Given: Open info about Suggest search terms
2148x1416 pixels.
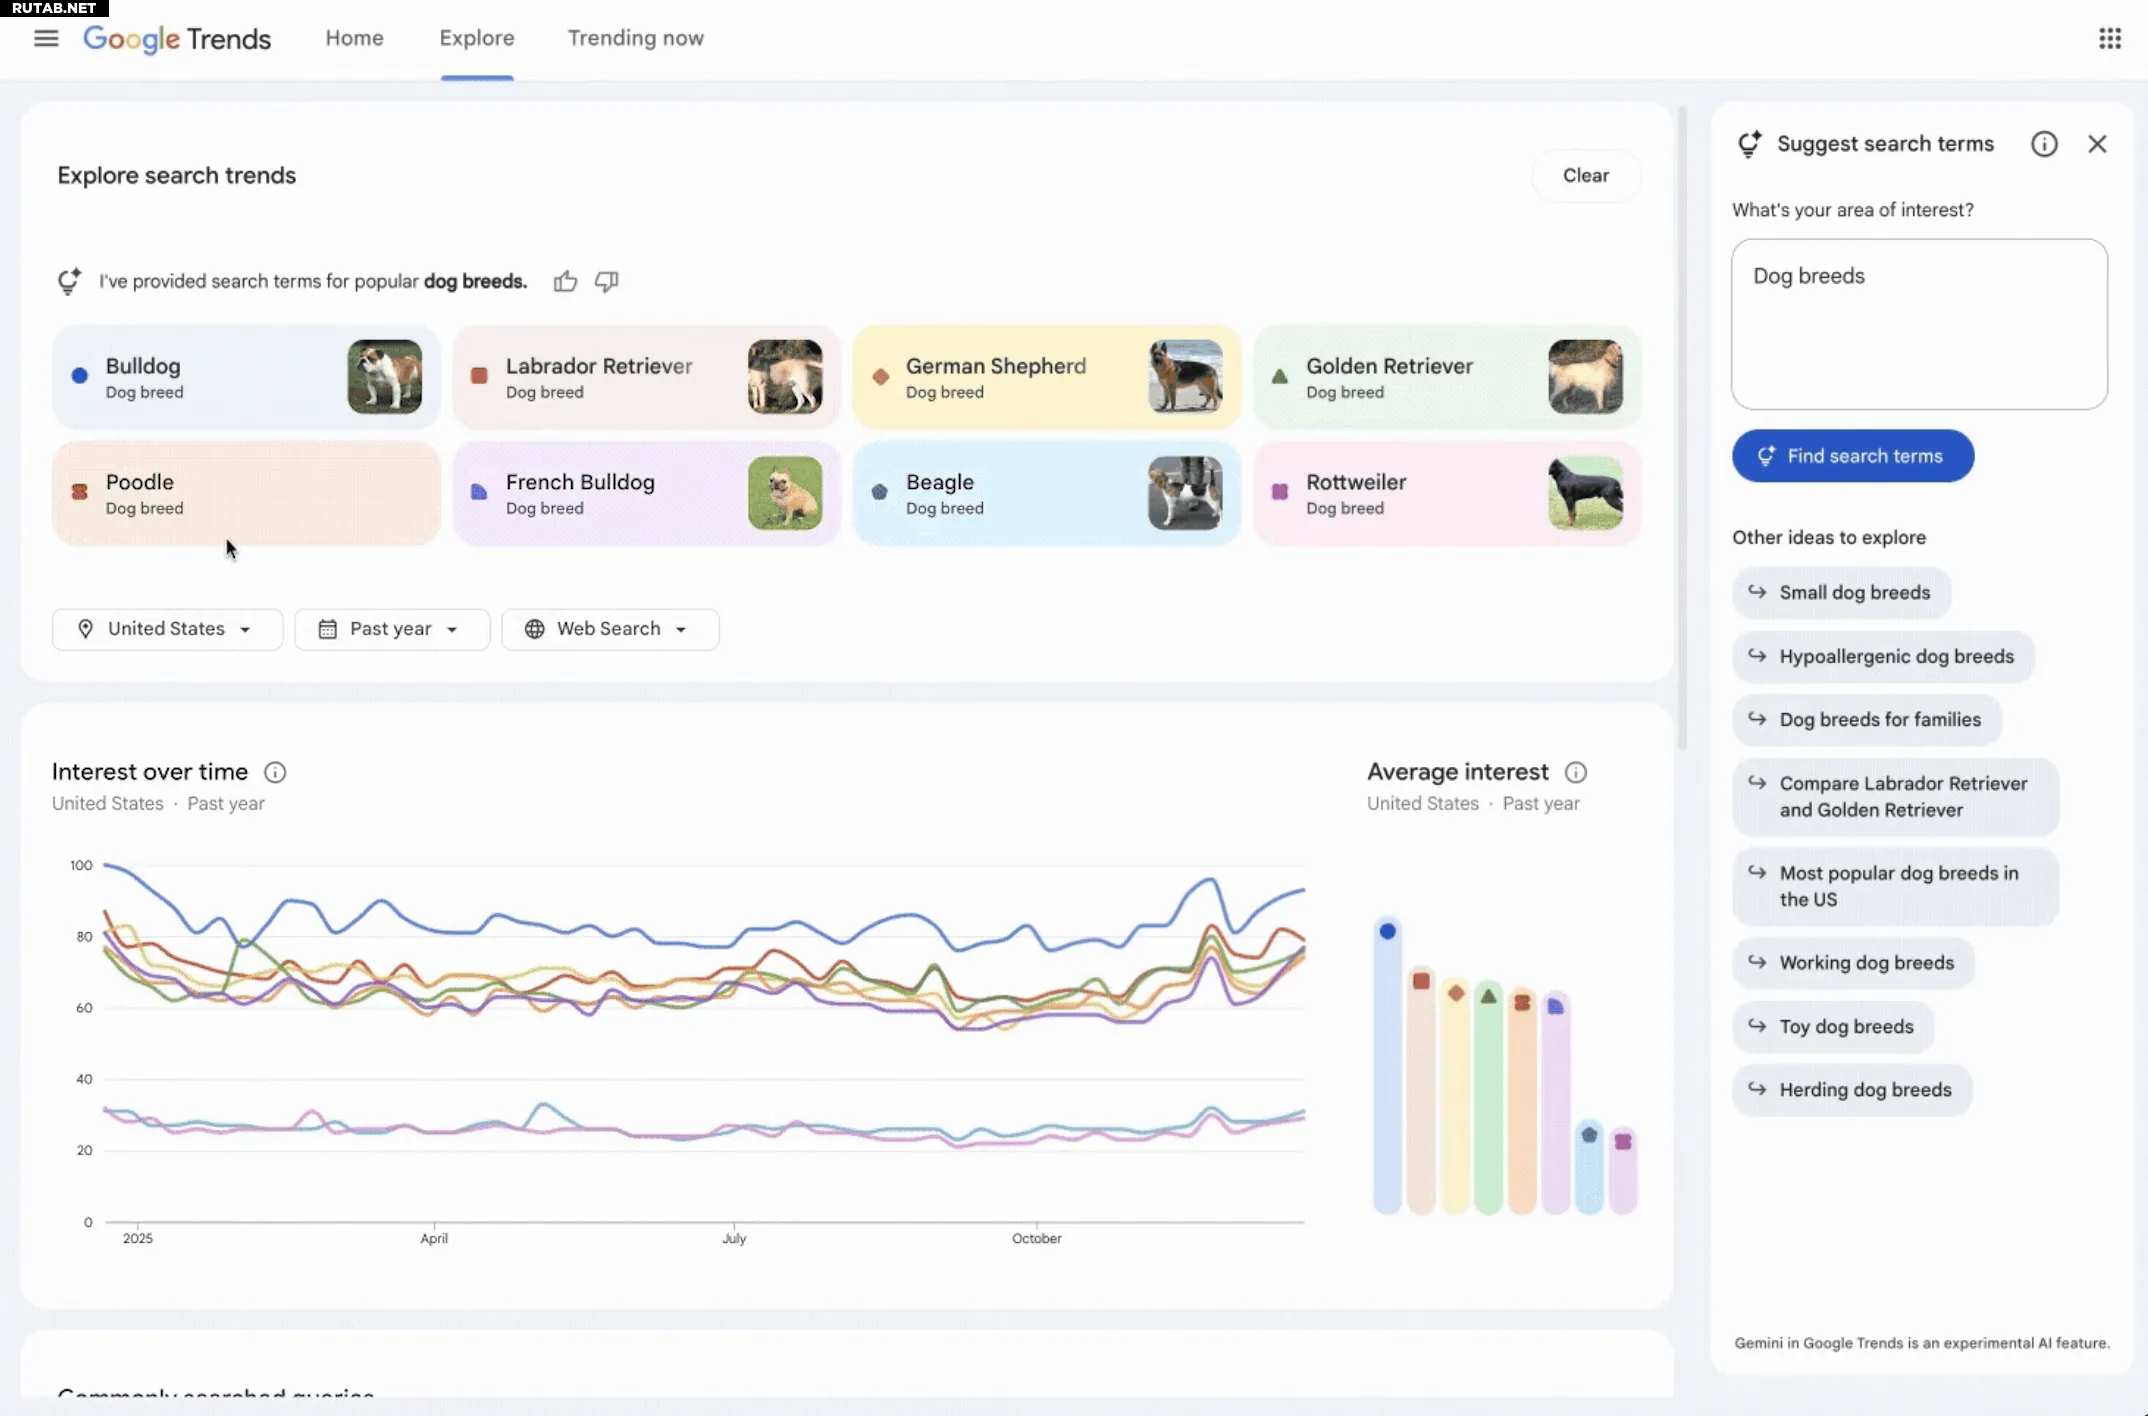Looking at the screenshot, I should [2044, 144].
